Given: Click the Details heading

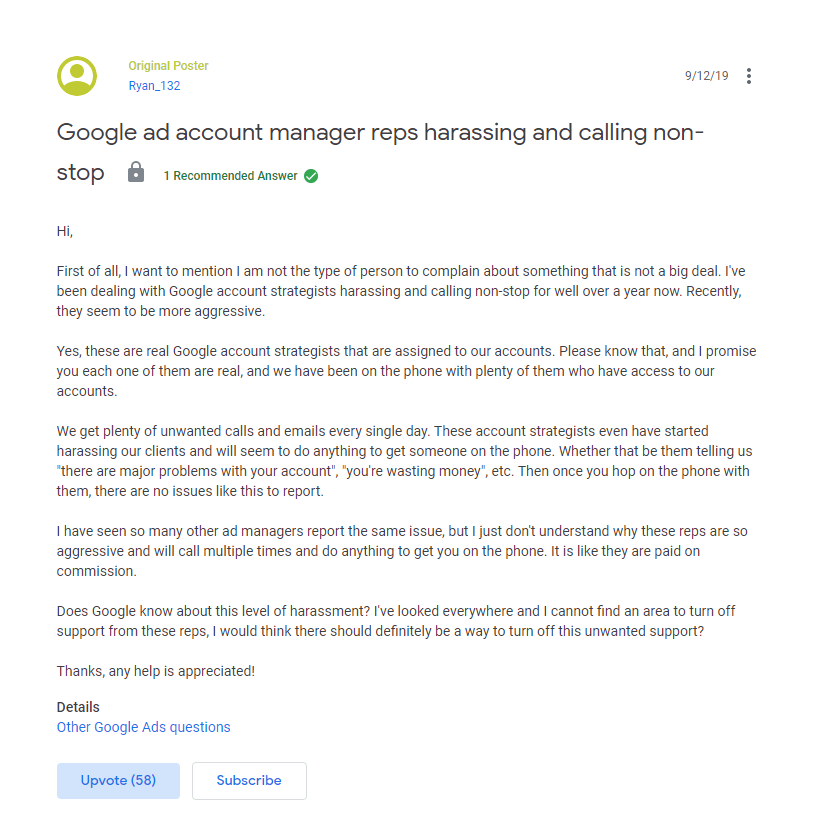Looking at the screenshot, I should (78, 707).
